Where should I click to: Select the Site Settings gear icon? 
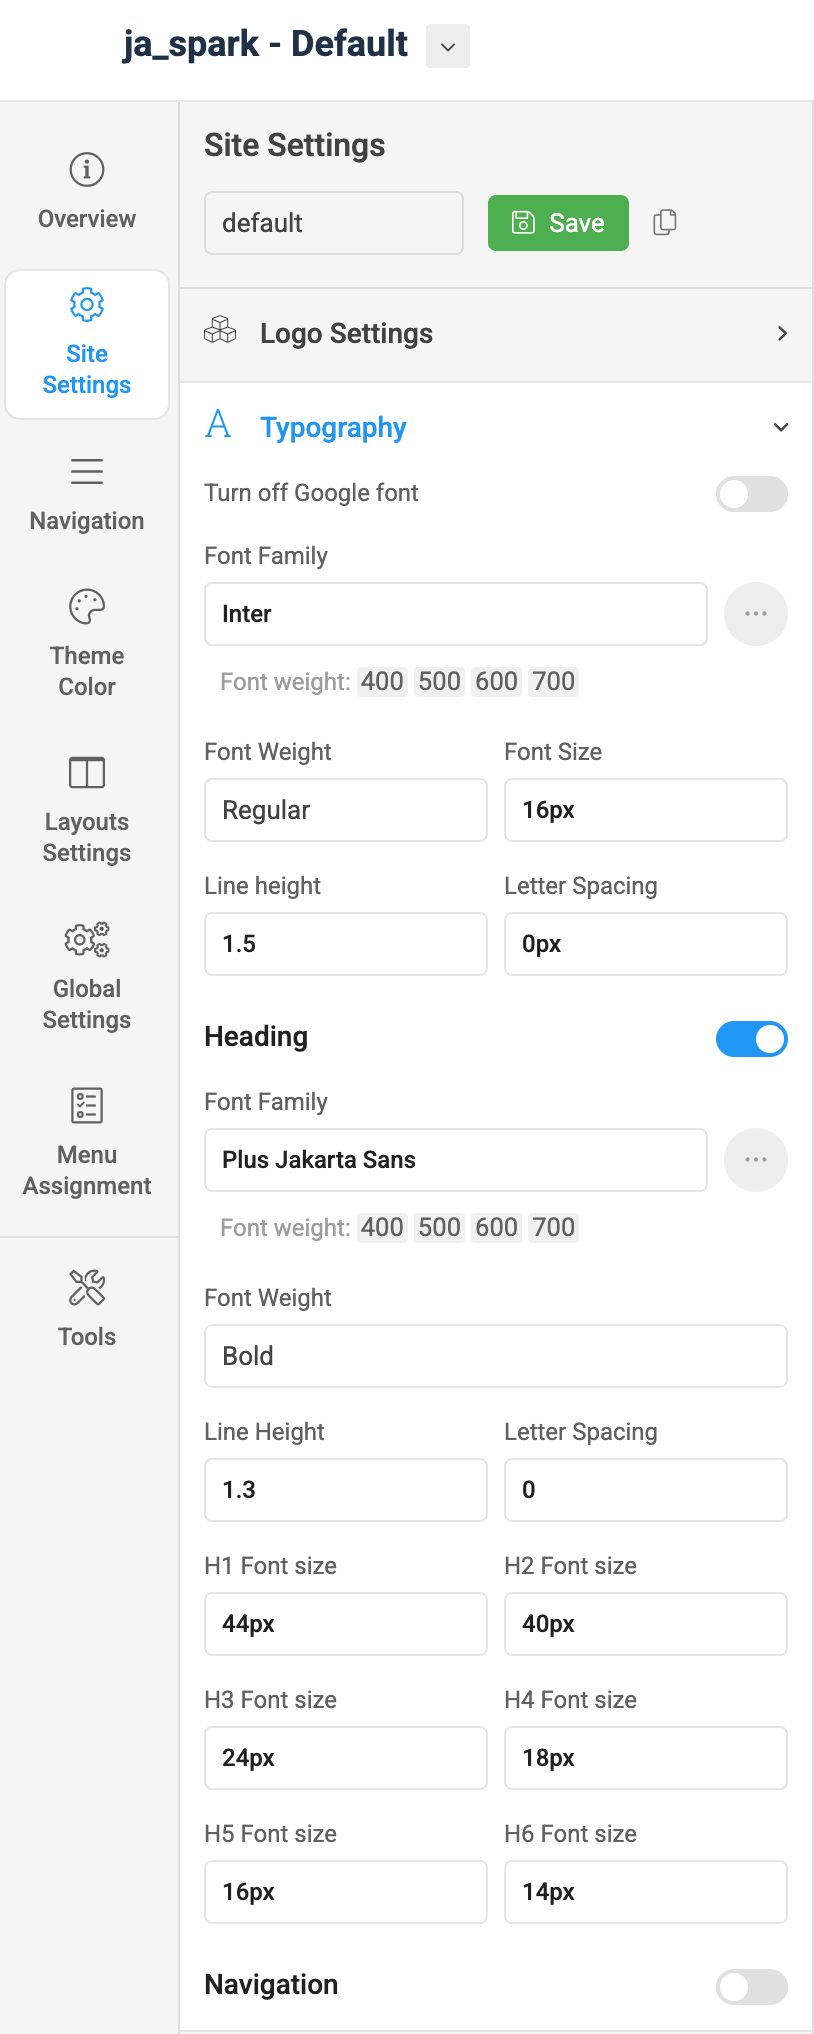tap(86, 304)
